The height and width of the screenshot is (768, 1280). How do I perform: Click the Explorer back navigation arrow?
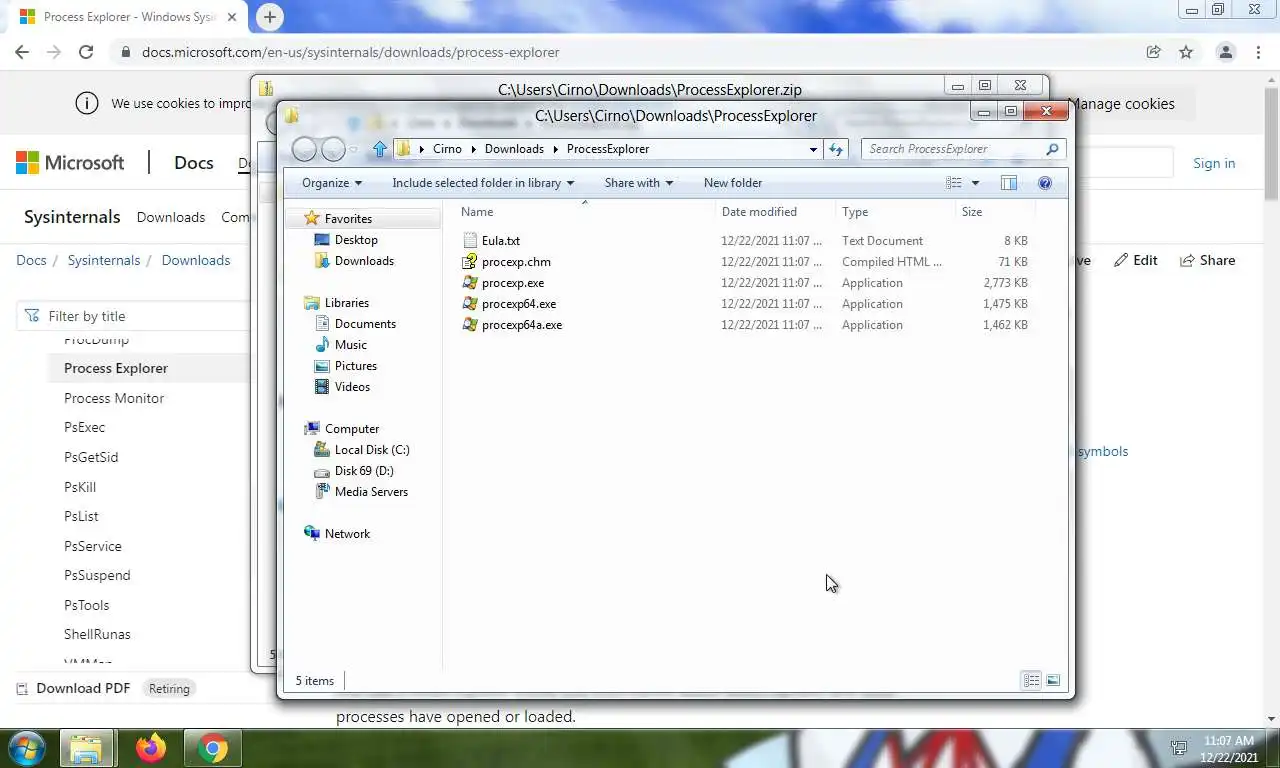click(305, 150)
